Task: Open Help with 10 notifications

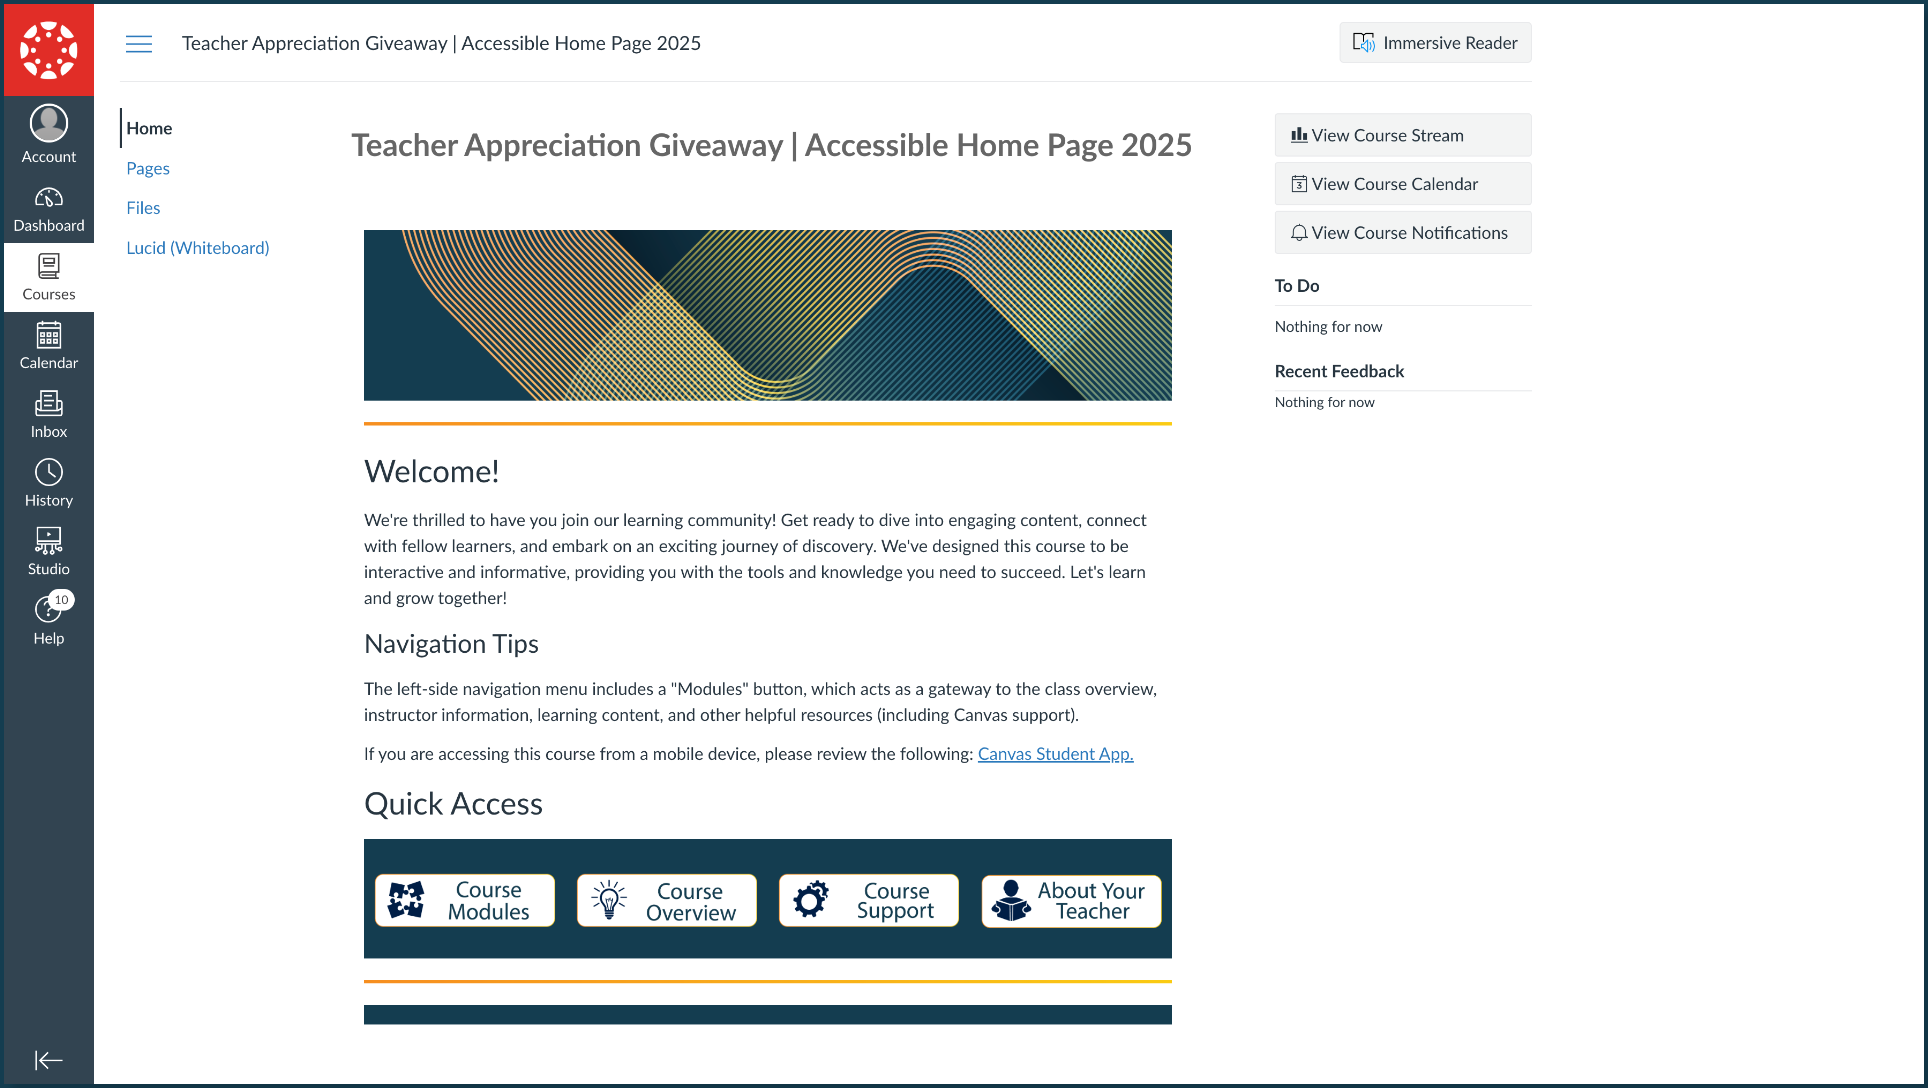Action: point(48,617)
